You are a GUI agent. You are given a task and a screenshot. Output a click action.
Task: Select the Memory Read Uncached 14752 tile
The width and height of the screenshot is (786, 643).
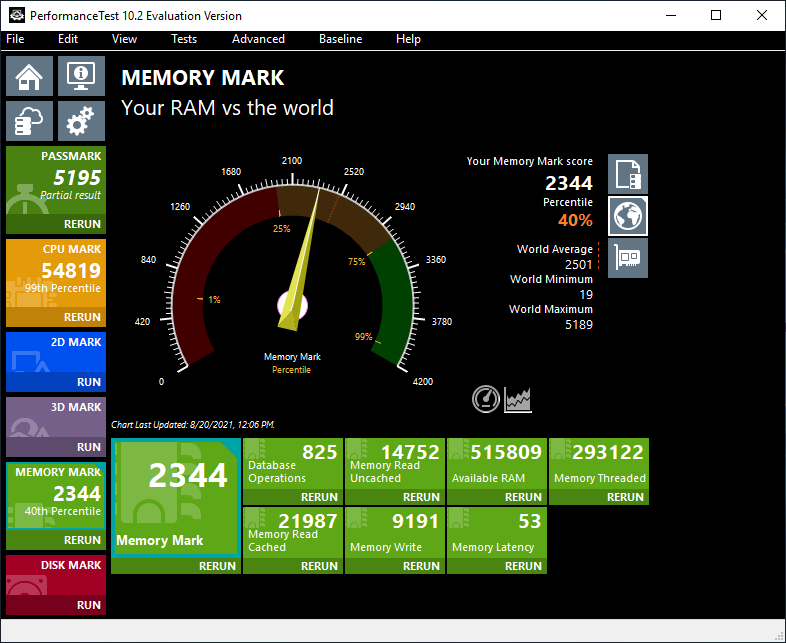(x=395, y=464)
